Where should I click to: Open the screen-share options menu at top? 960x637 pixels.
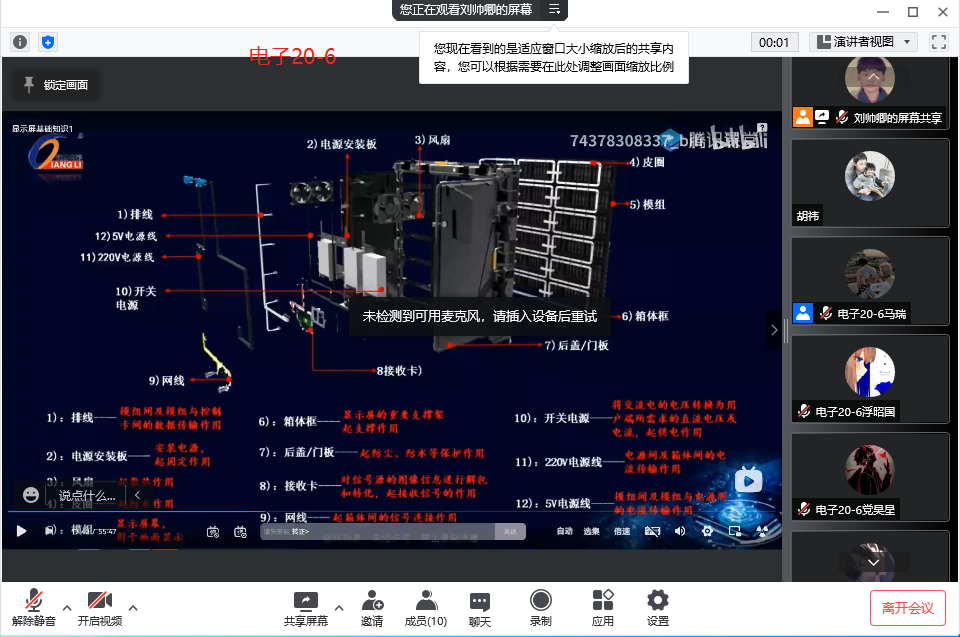coord(555,10)
